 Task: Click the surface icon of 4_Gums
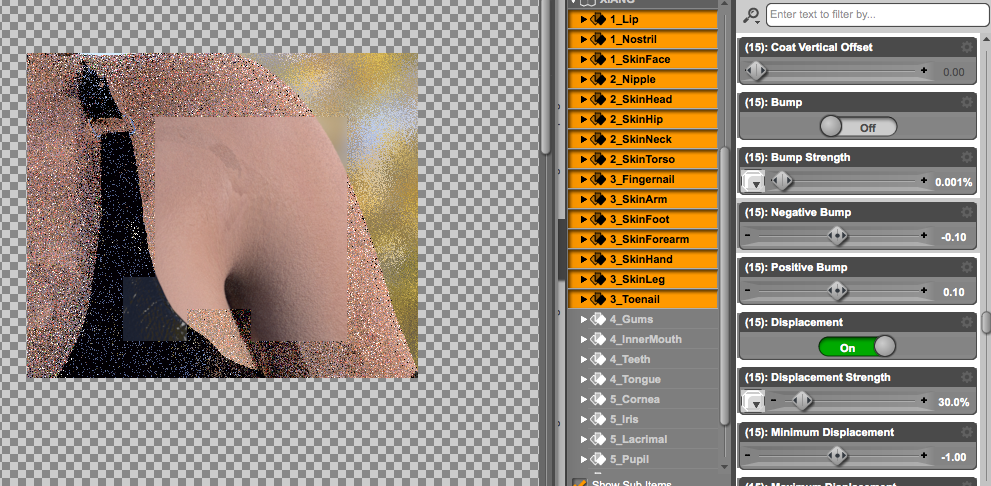click(x=598, y=319)
